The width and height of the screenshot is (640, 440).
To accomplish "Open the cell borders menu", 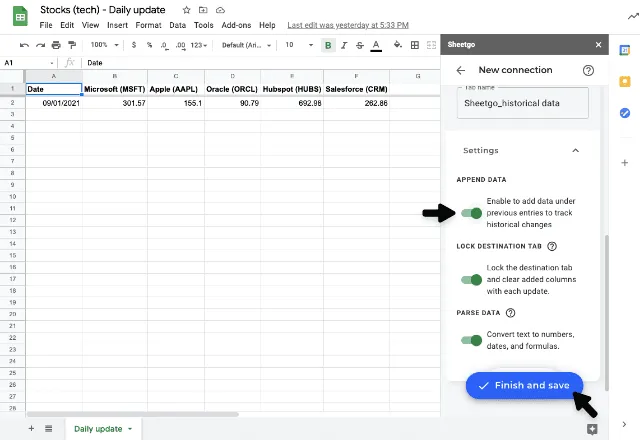I will pyautogui.click(x=415, y=45).
